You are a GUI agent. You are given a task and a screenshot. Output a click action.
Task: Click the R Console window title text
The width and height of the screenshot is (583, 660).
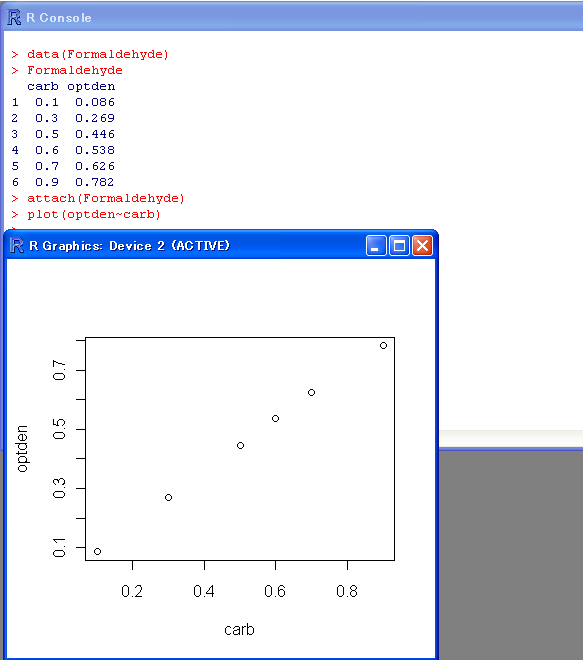[59, 18]
